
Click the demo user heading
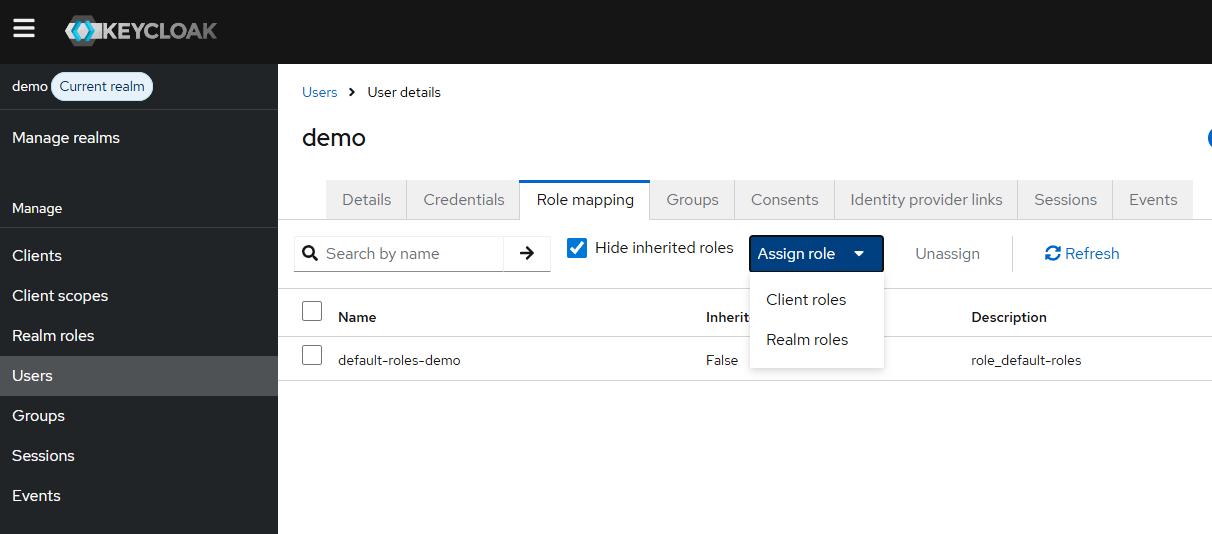(334, 138)
